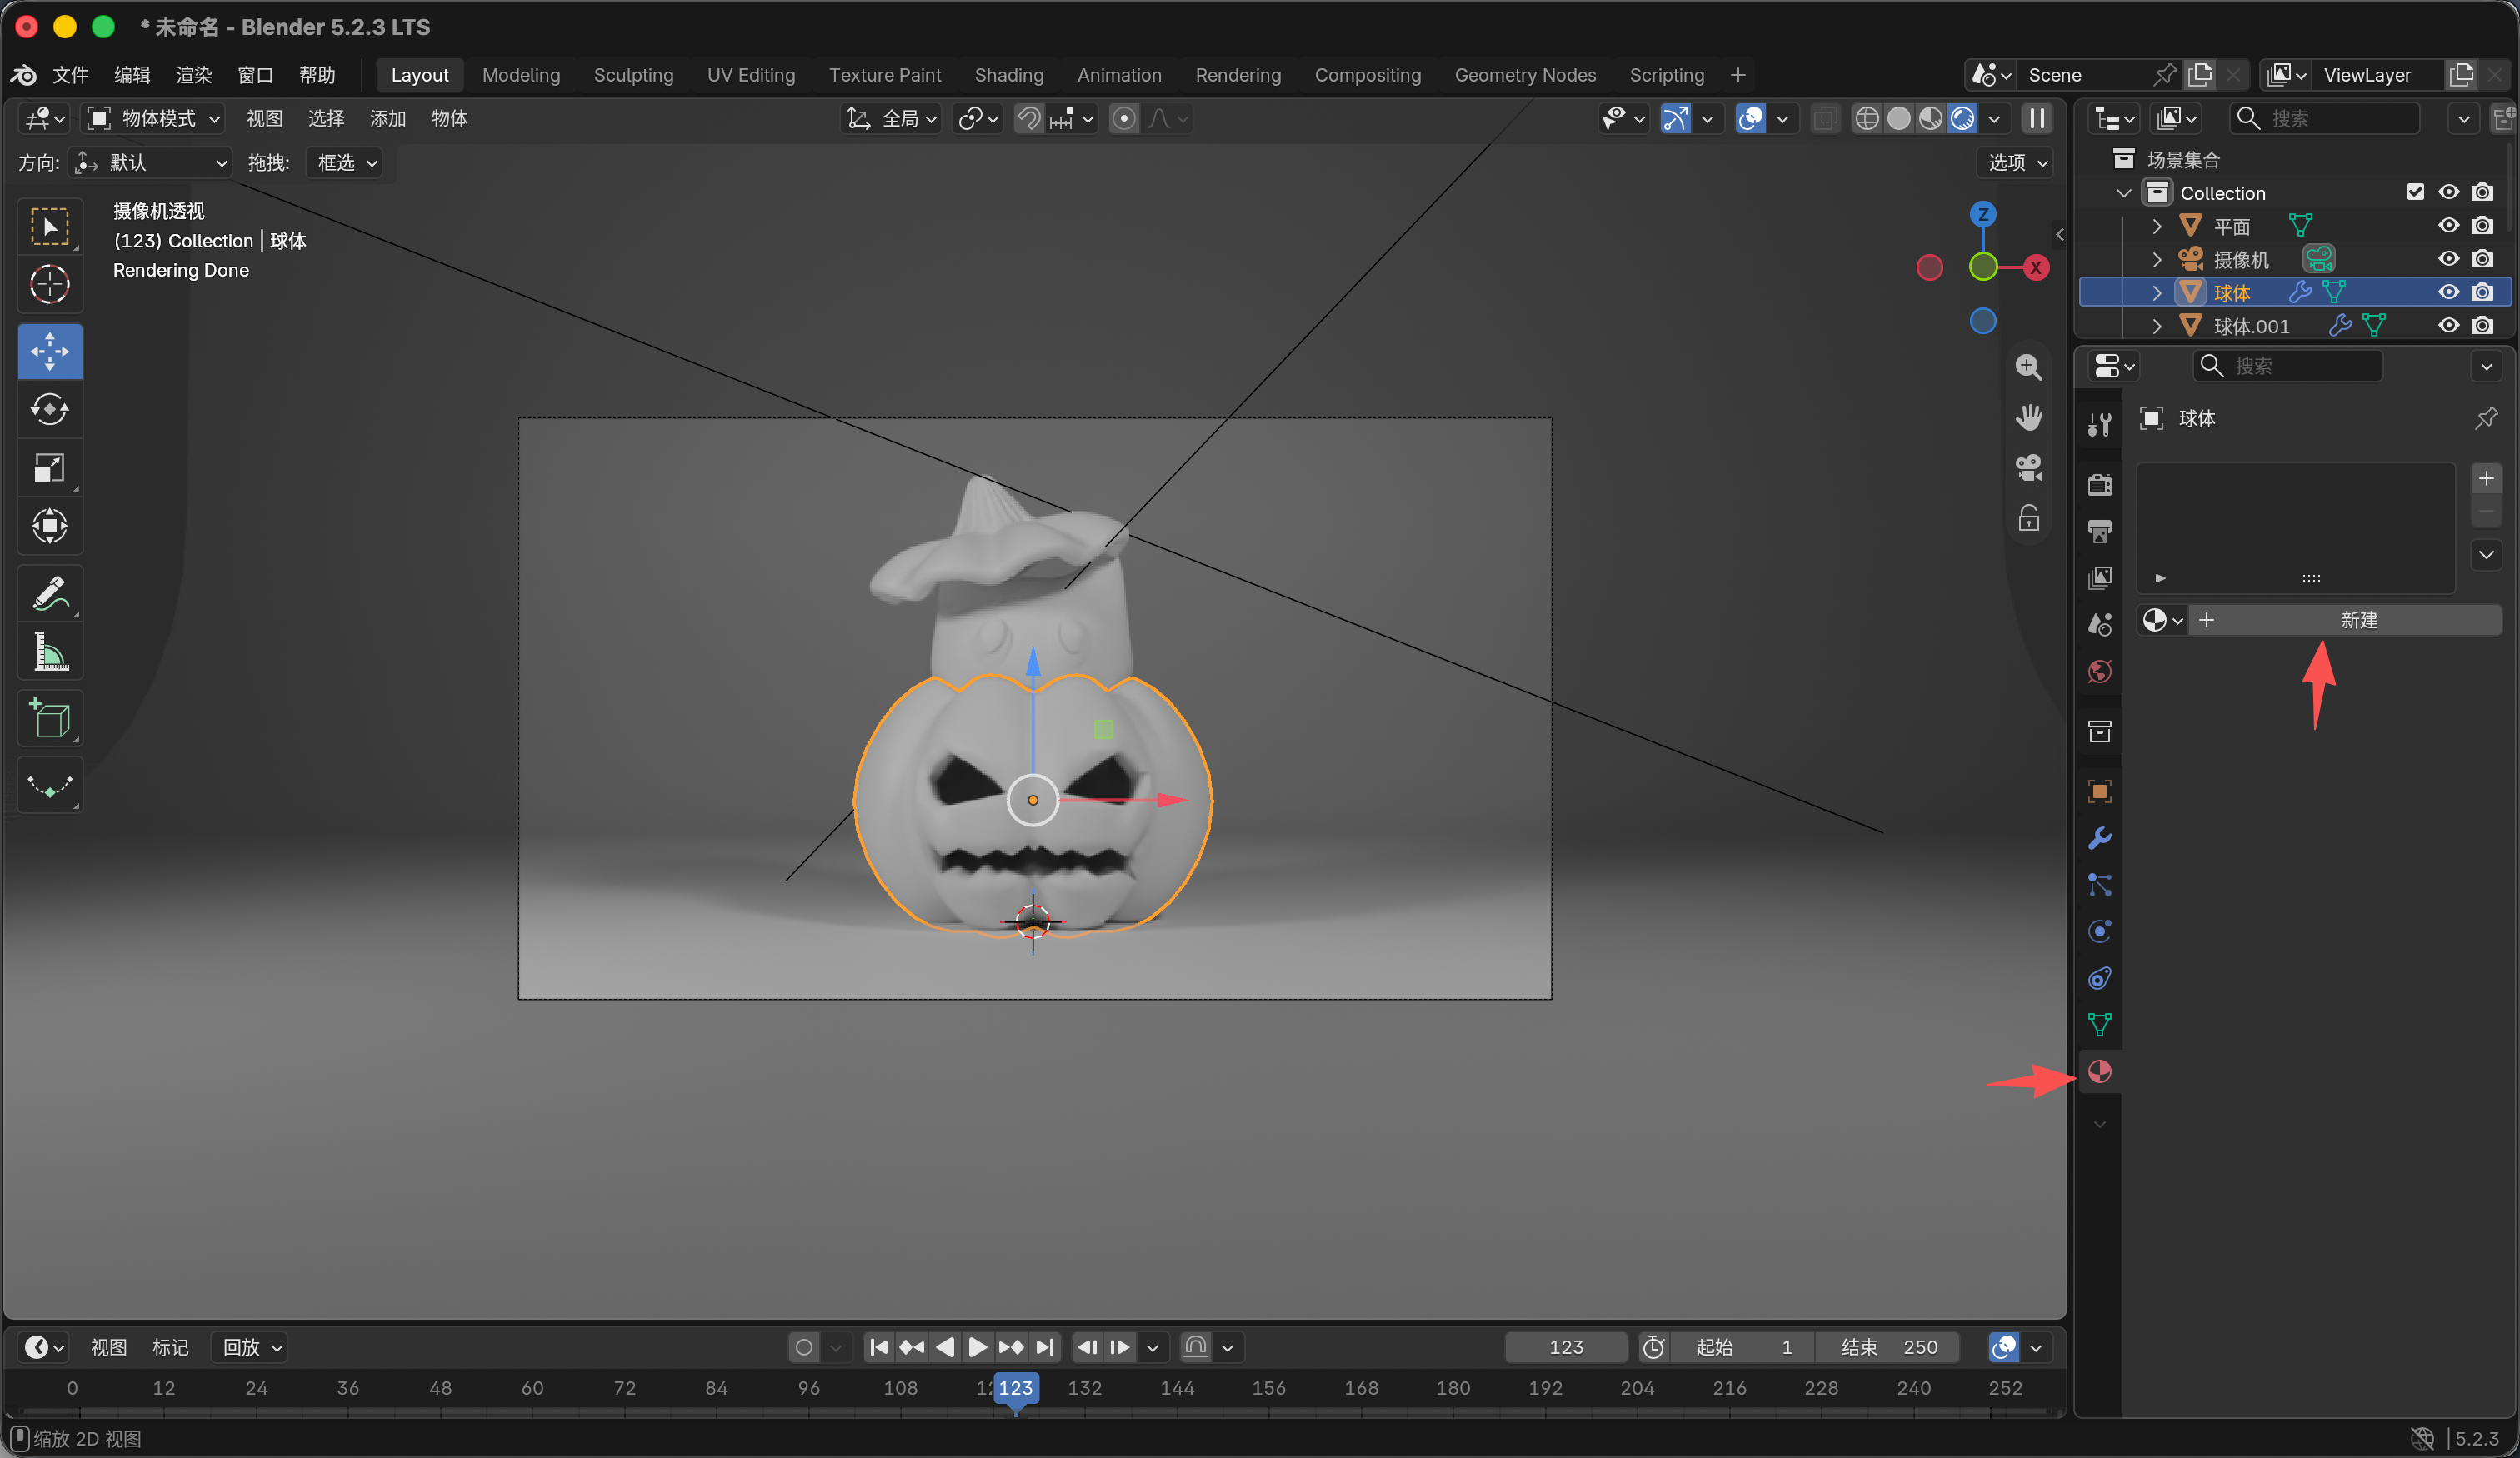The image size is (2520, 1458).
Task: Open the Physics properties tab
Action: point(2099,931)
